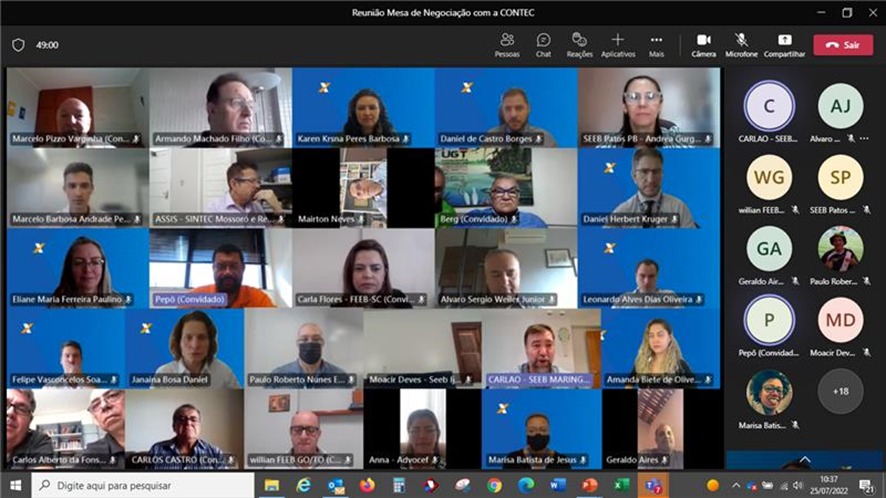Open Aplicativos with the plus icon
The width and height of the screenshot is (886, 498).
pyautogui.click(x=618, y=45)
